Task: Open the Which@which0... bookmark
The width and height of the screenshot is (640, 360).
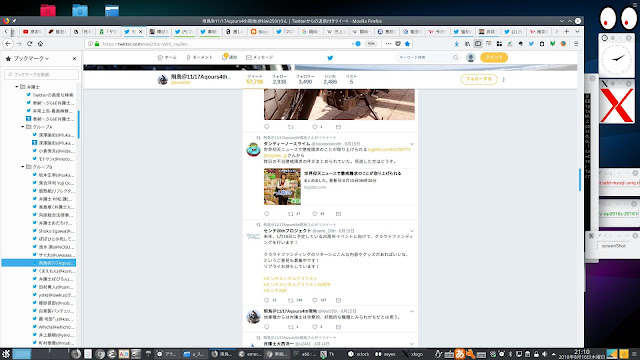Action: 53,327
